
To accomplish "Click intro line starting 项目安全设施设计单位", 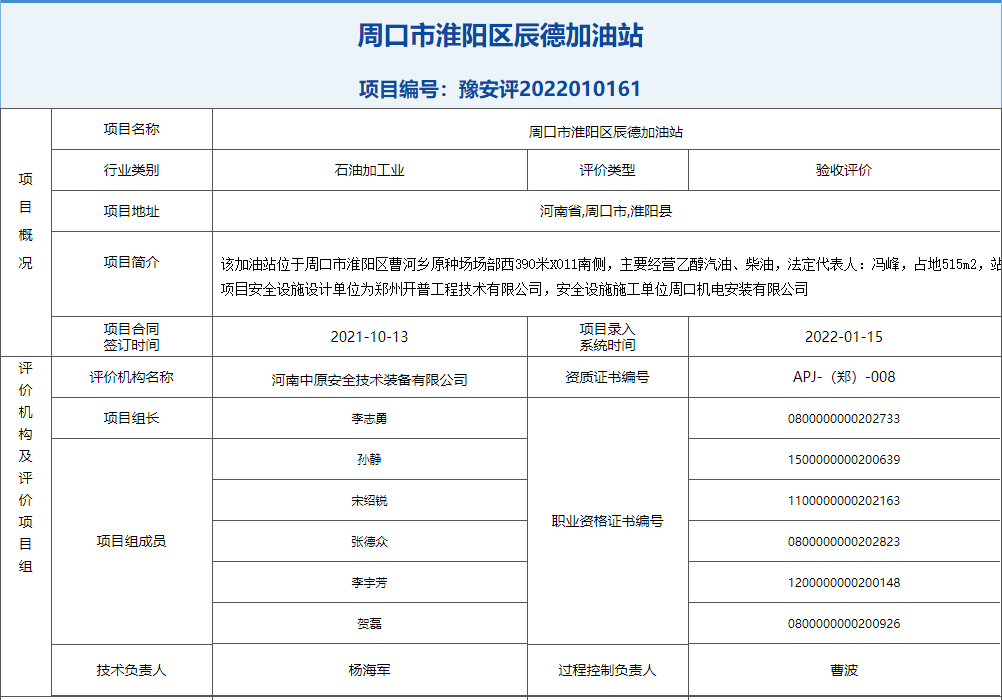I will (514, 290).
